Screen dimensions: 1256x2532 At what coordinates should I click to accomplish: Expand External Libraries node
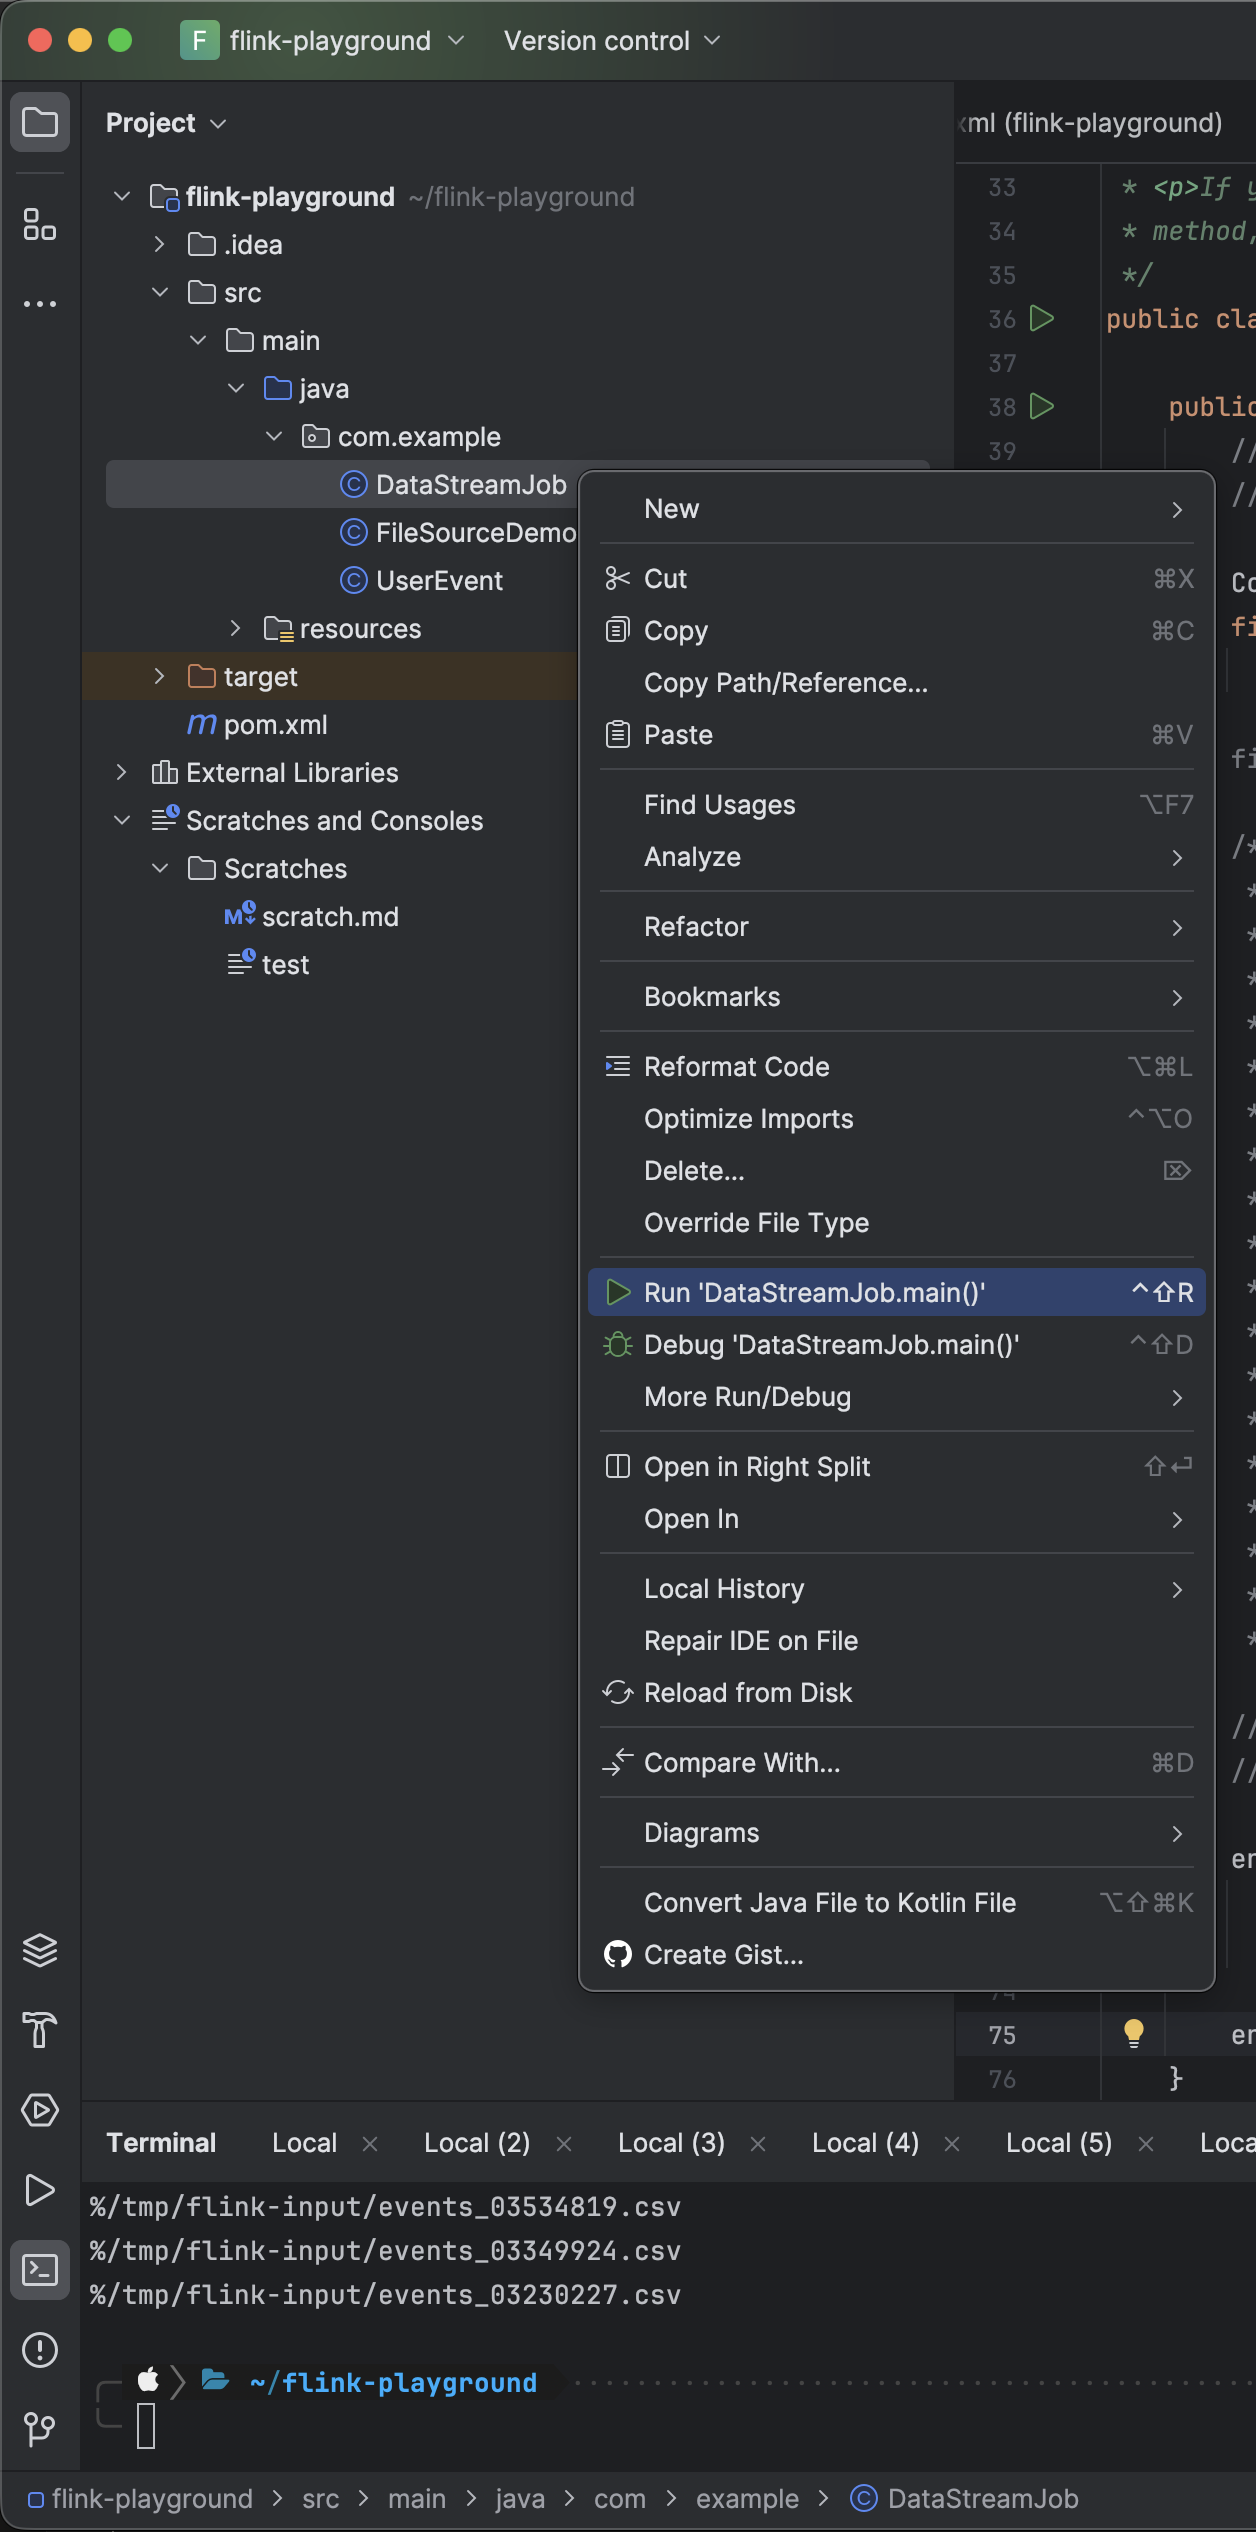(x=122, y=773)
